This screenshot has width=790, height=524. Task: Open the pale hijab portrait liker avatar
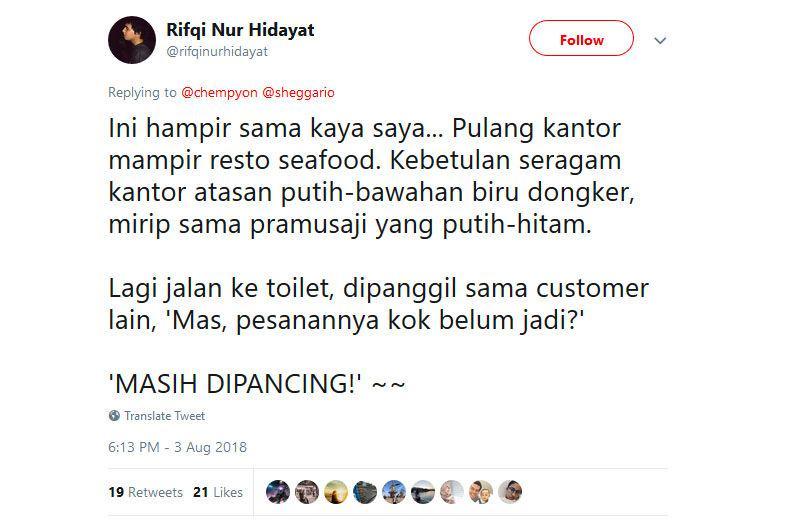452,492
